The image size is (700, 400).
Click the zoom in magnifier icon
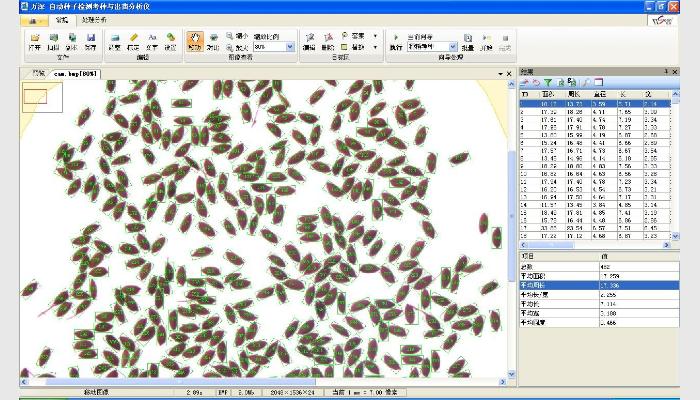tap(230, 46)
